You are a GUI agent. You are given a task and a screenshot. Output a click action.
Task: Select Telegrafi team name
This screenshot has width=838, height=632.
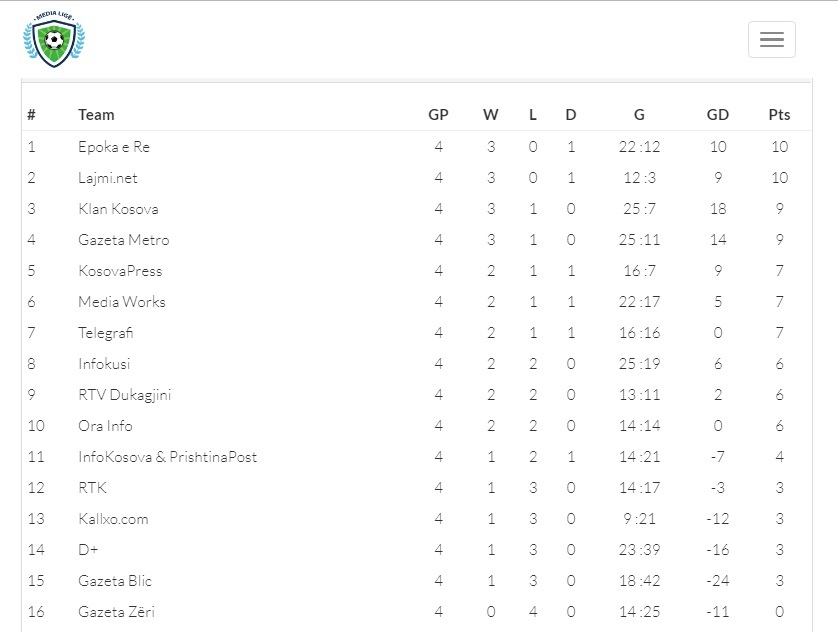tap(105, 333)
